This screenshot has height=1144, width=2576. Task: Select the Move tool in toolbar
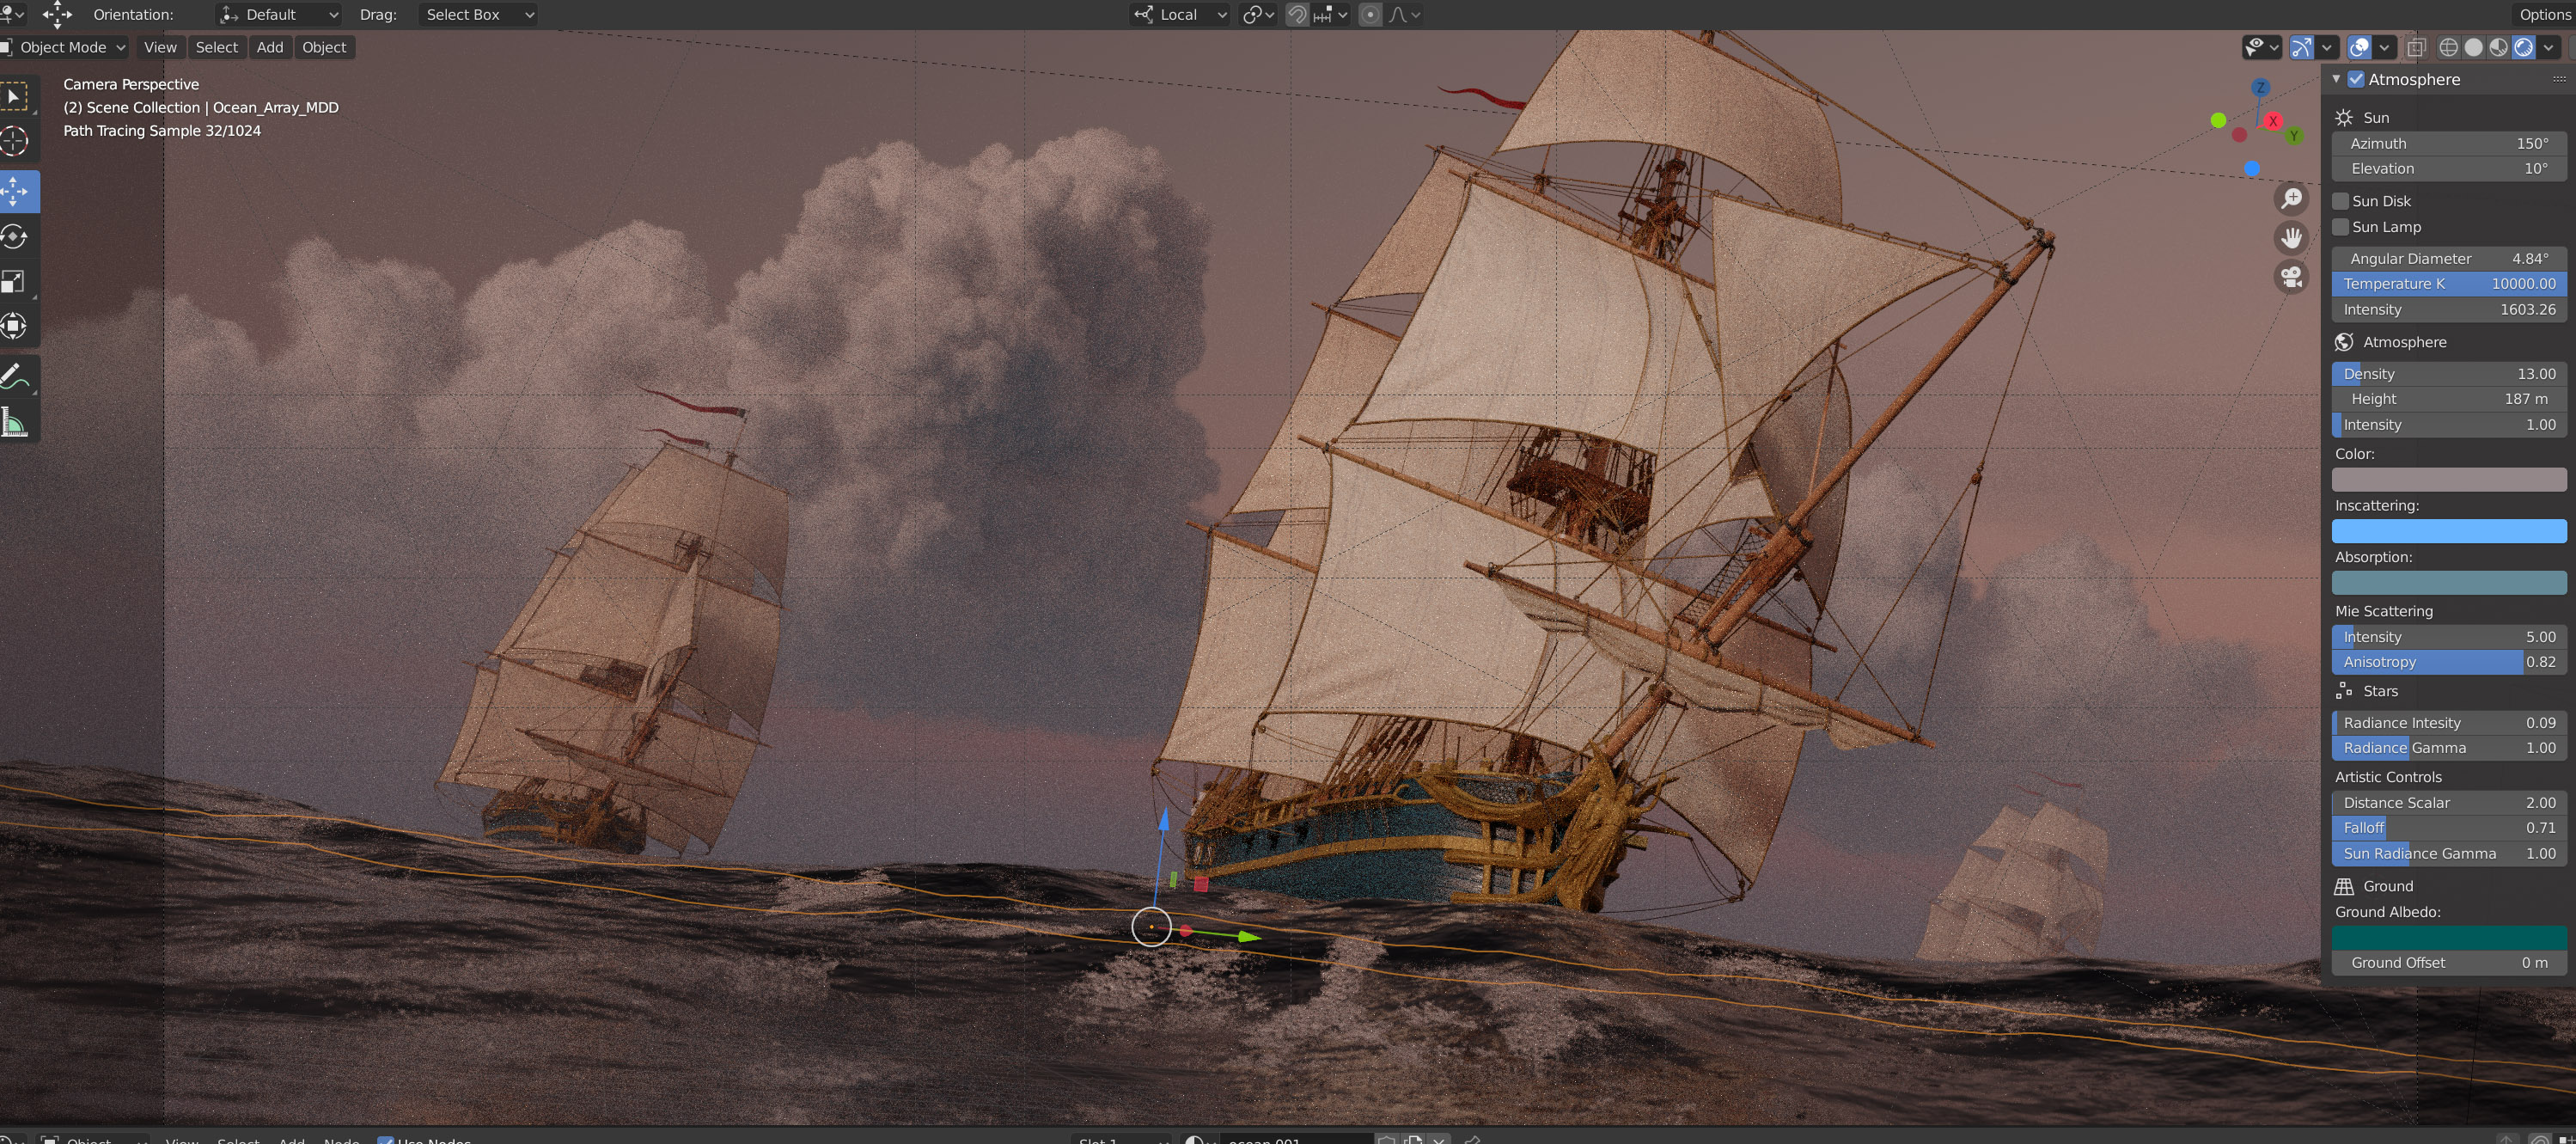(x=15, y=191)
